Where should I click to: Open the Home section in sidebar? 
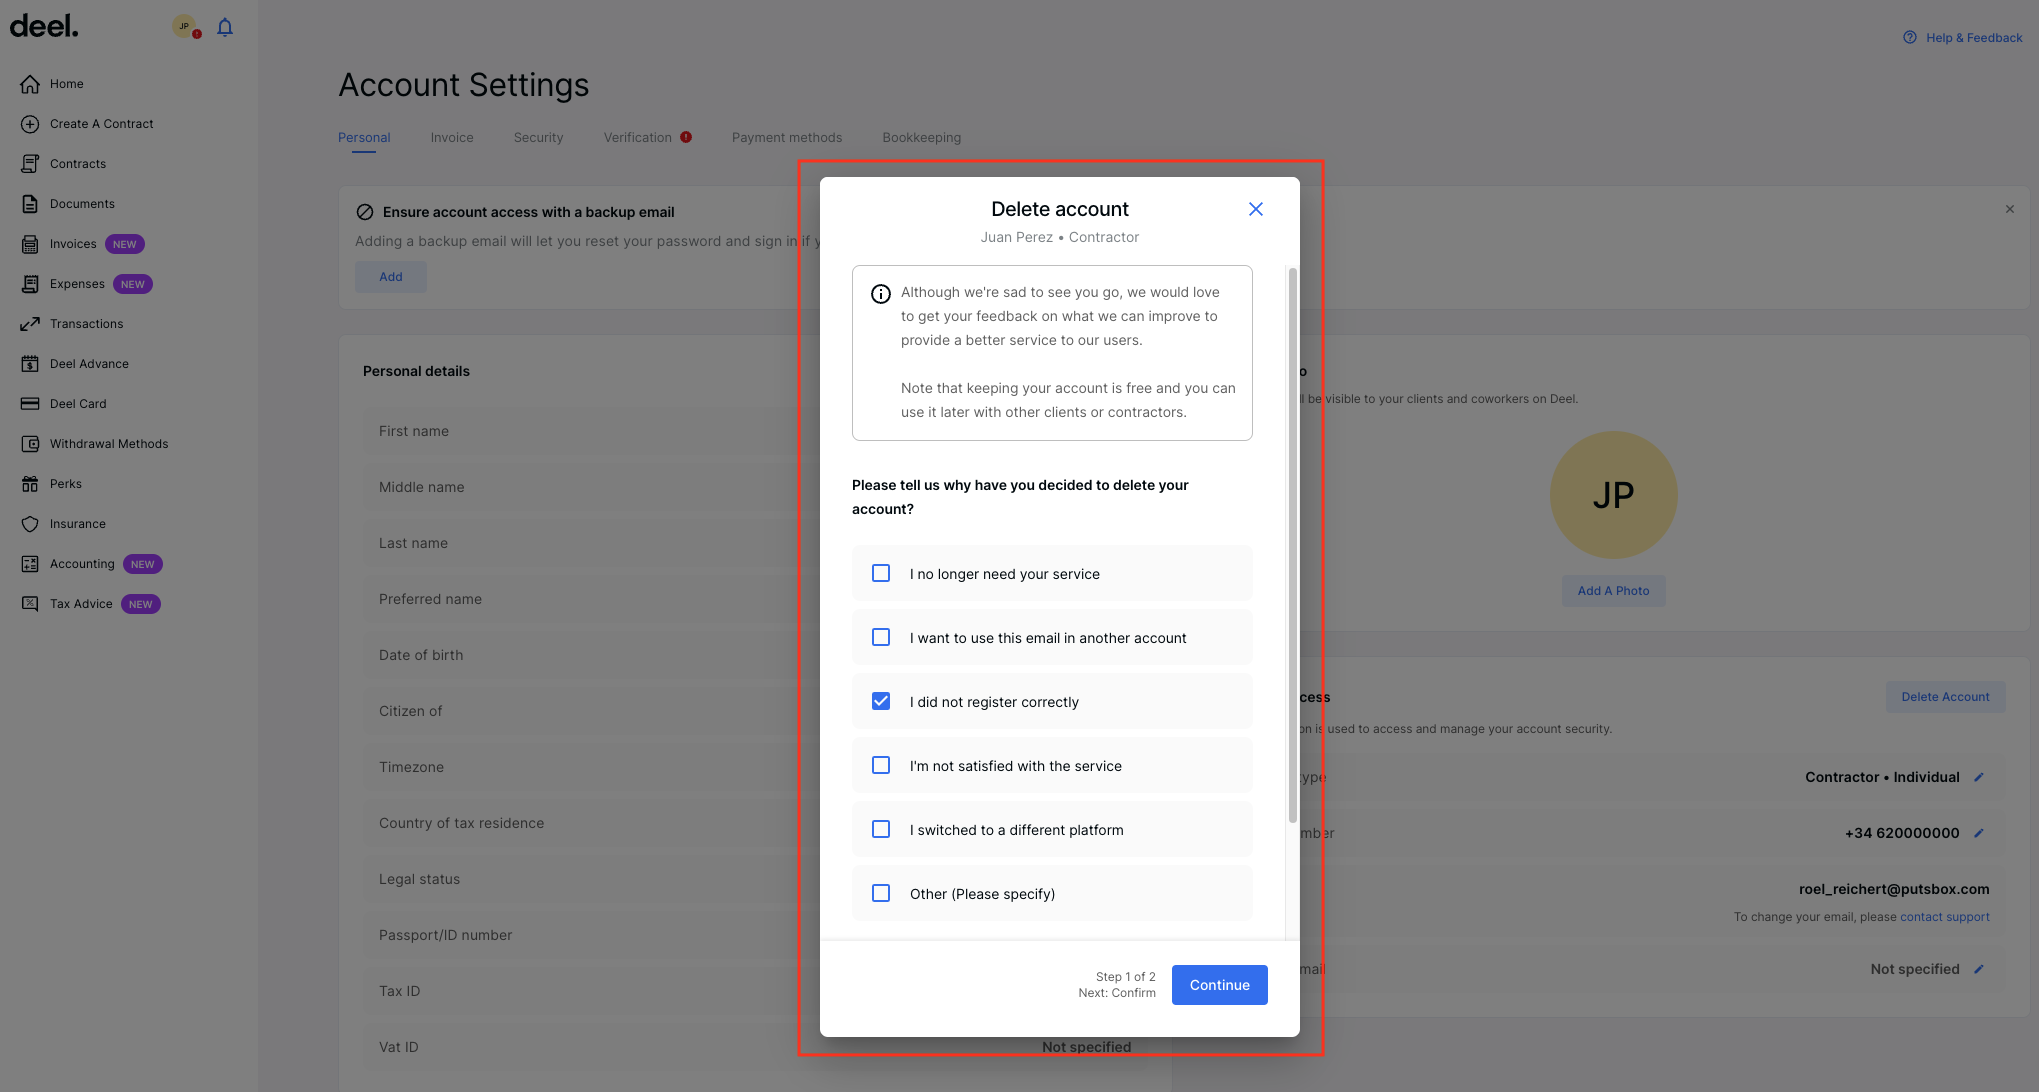66,84
